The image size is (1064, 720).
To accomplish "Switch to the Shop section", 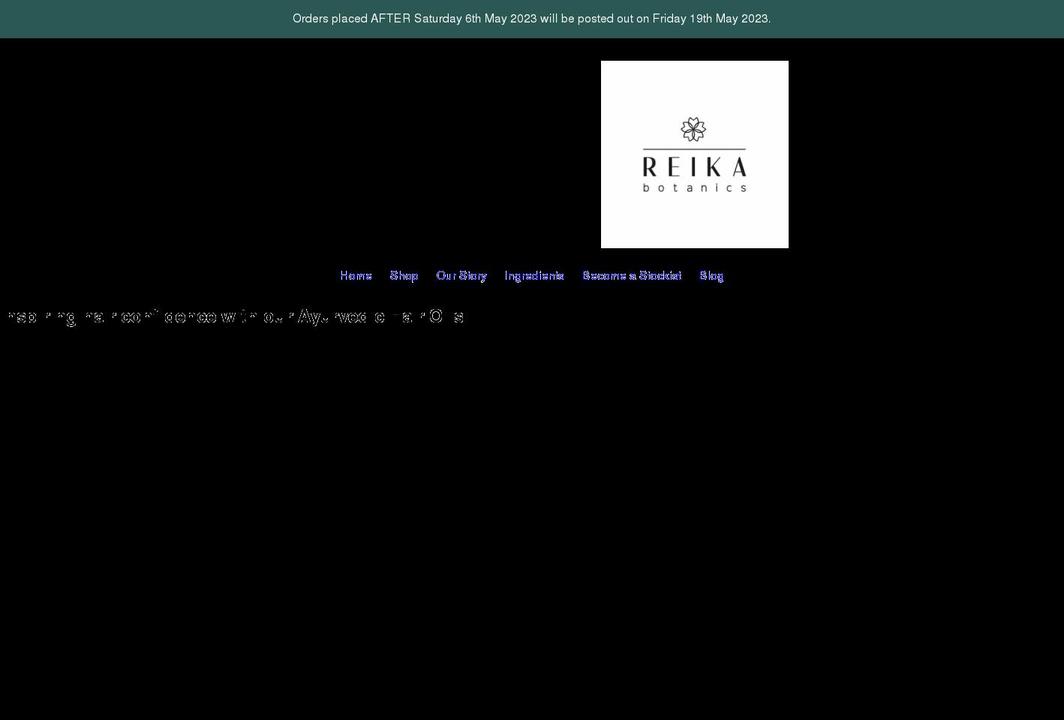I will 404,274.
